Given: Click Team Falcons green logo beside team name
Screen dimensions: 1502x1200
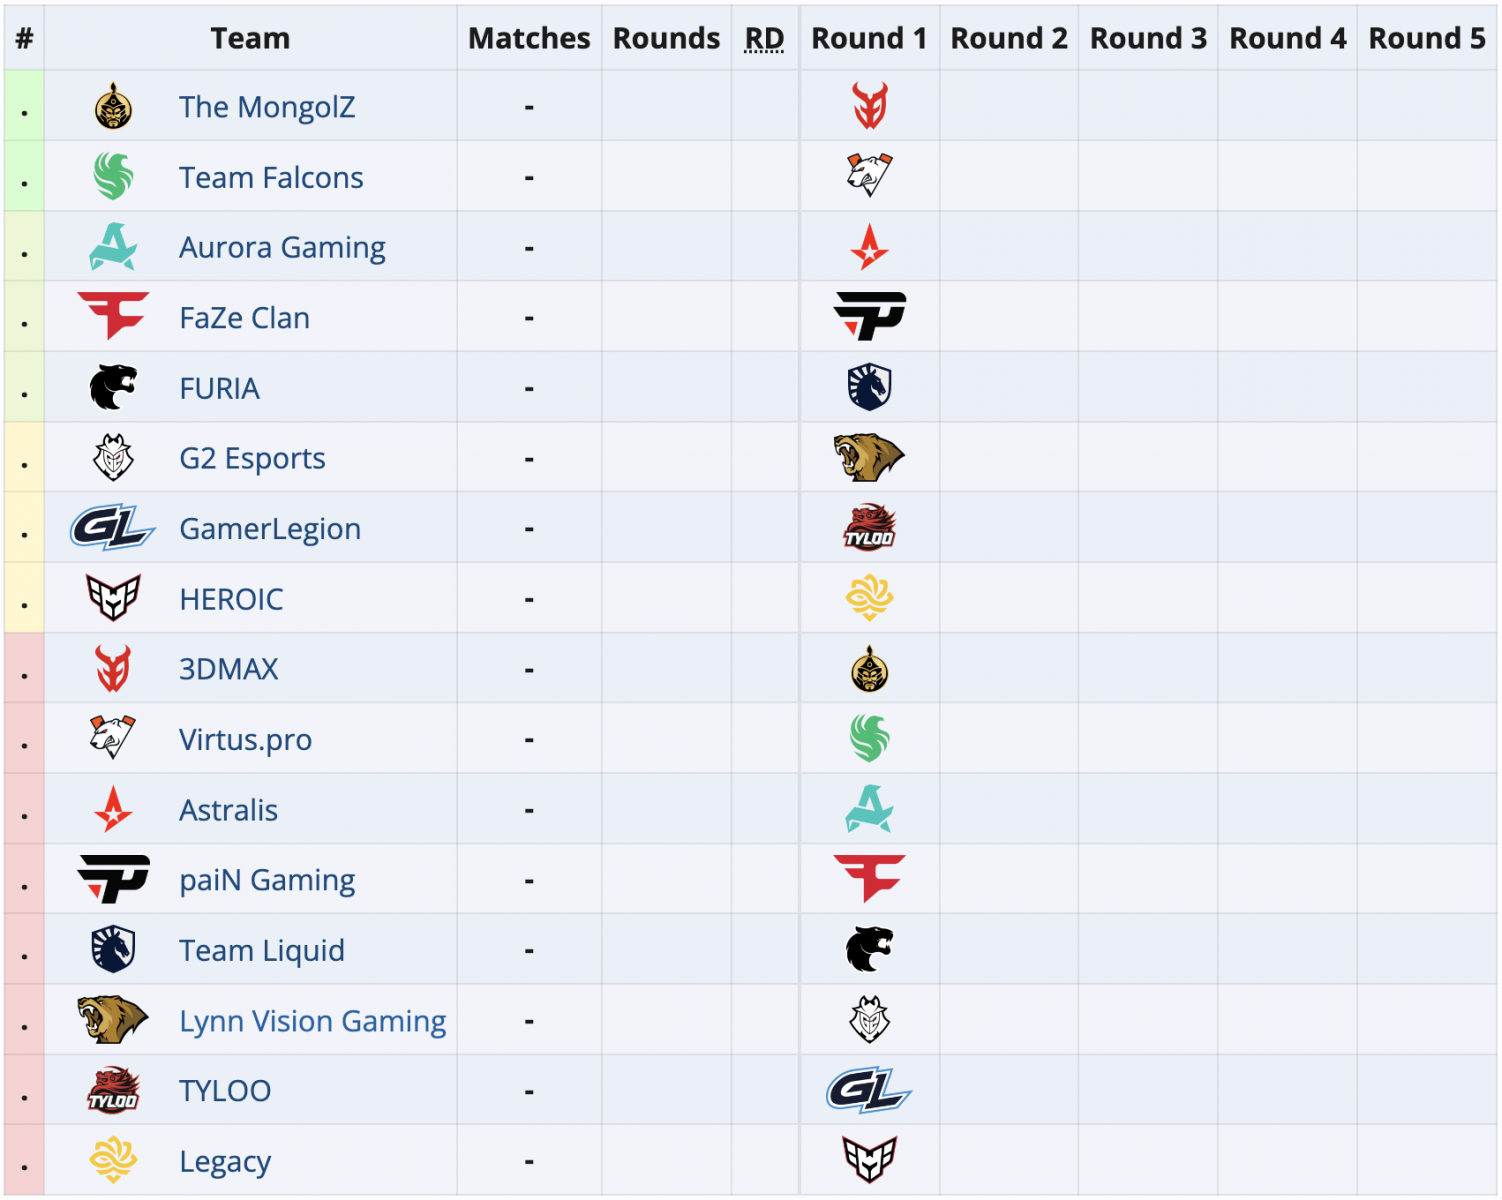Looking at the screenshot, I should click(113, 176).
